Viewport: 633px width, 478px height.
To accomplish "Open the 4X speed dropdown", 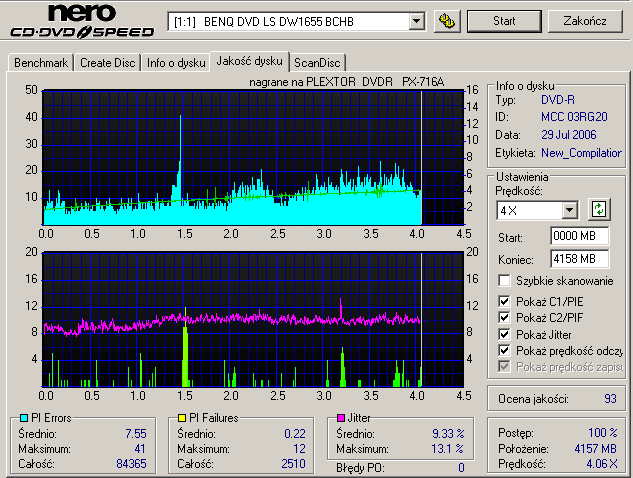I will coord(570,210).
